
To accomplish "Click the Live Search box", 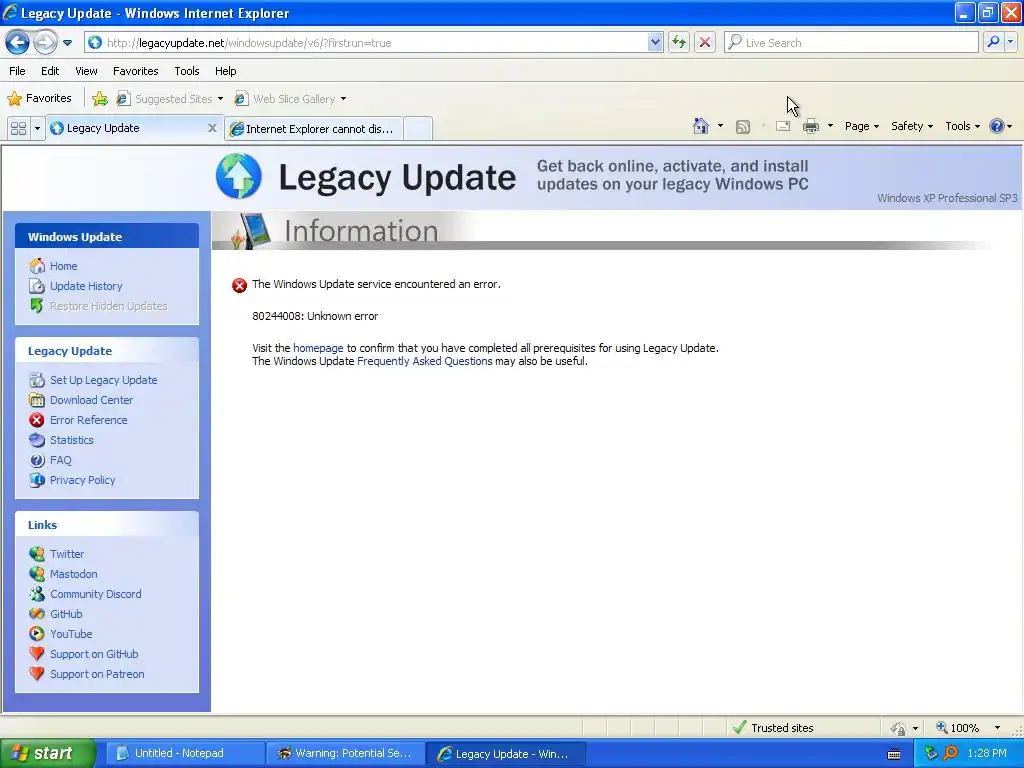I will point(852,43).
